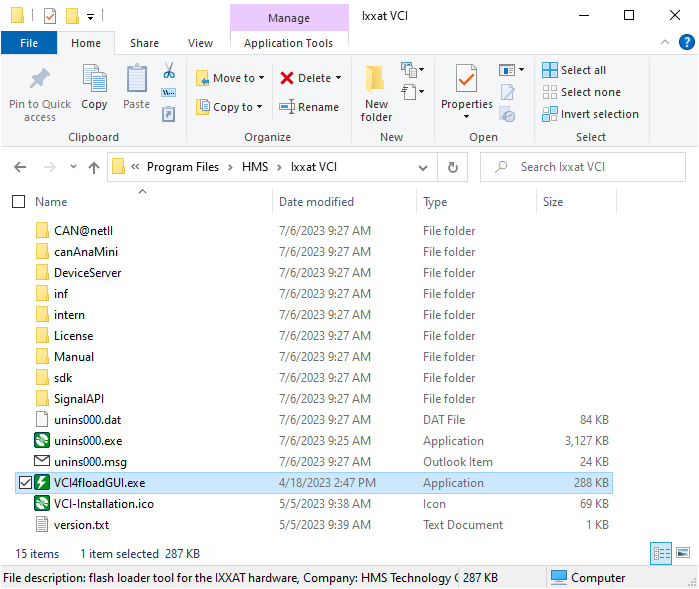Click the VCI-Installation.ico file icon
This screenshot has height=589, width=699.
42,503
